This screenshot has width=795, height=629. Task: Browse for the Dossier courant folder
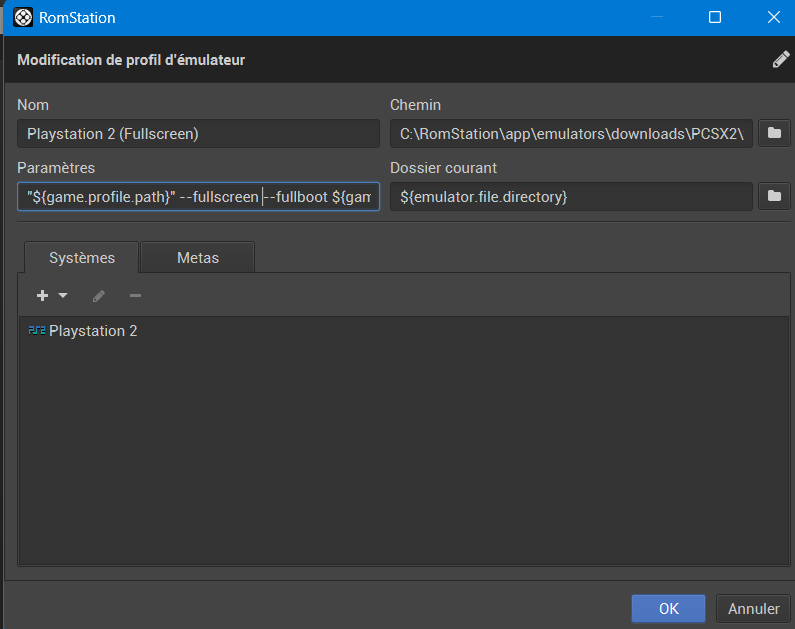click(773, 197)
